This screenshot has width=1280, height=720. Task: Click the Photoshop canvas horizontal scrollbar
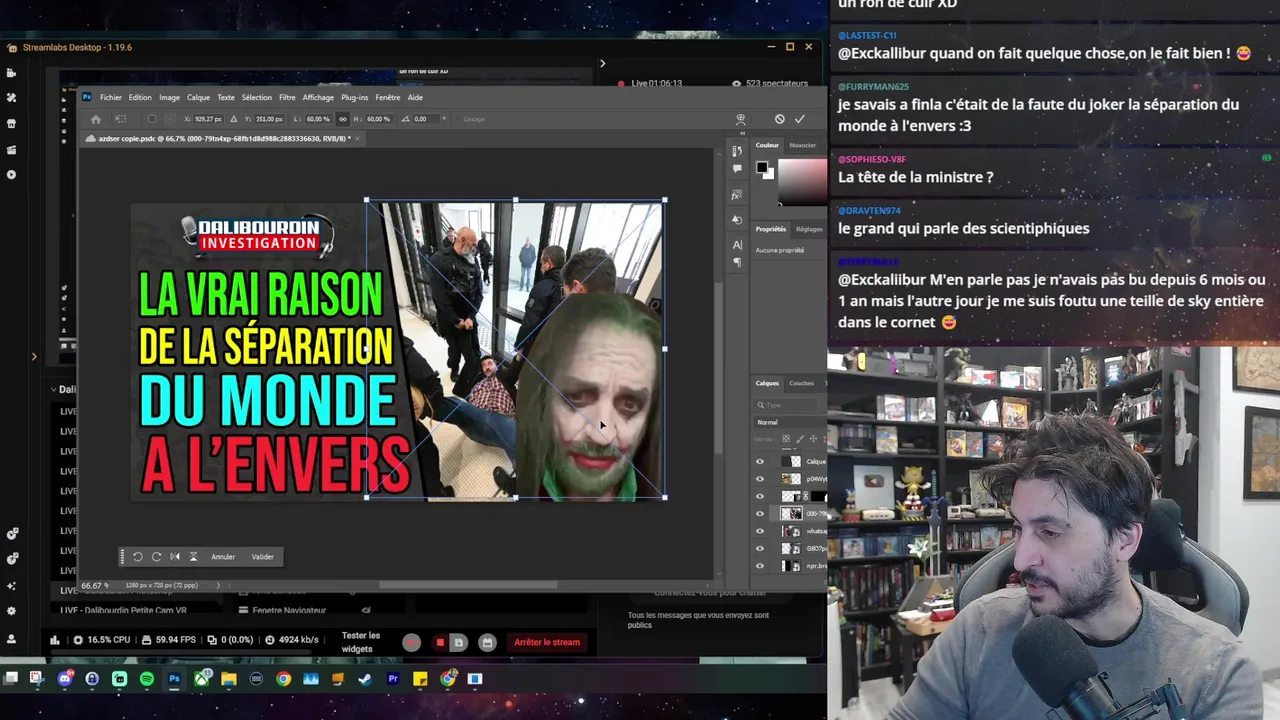click(x=468, y=585)
